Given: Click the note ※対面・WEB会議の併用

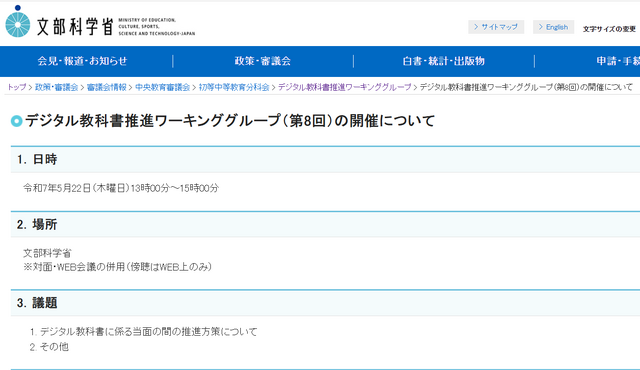Looking at the screenshot, I should point(74,267).
